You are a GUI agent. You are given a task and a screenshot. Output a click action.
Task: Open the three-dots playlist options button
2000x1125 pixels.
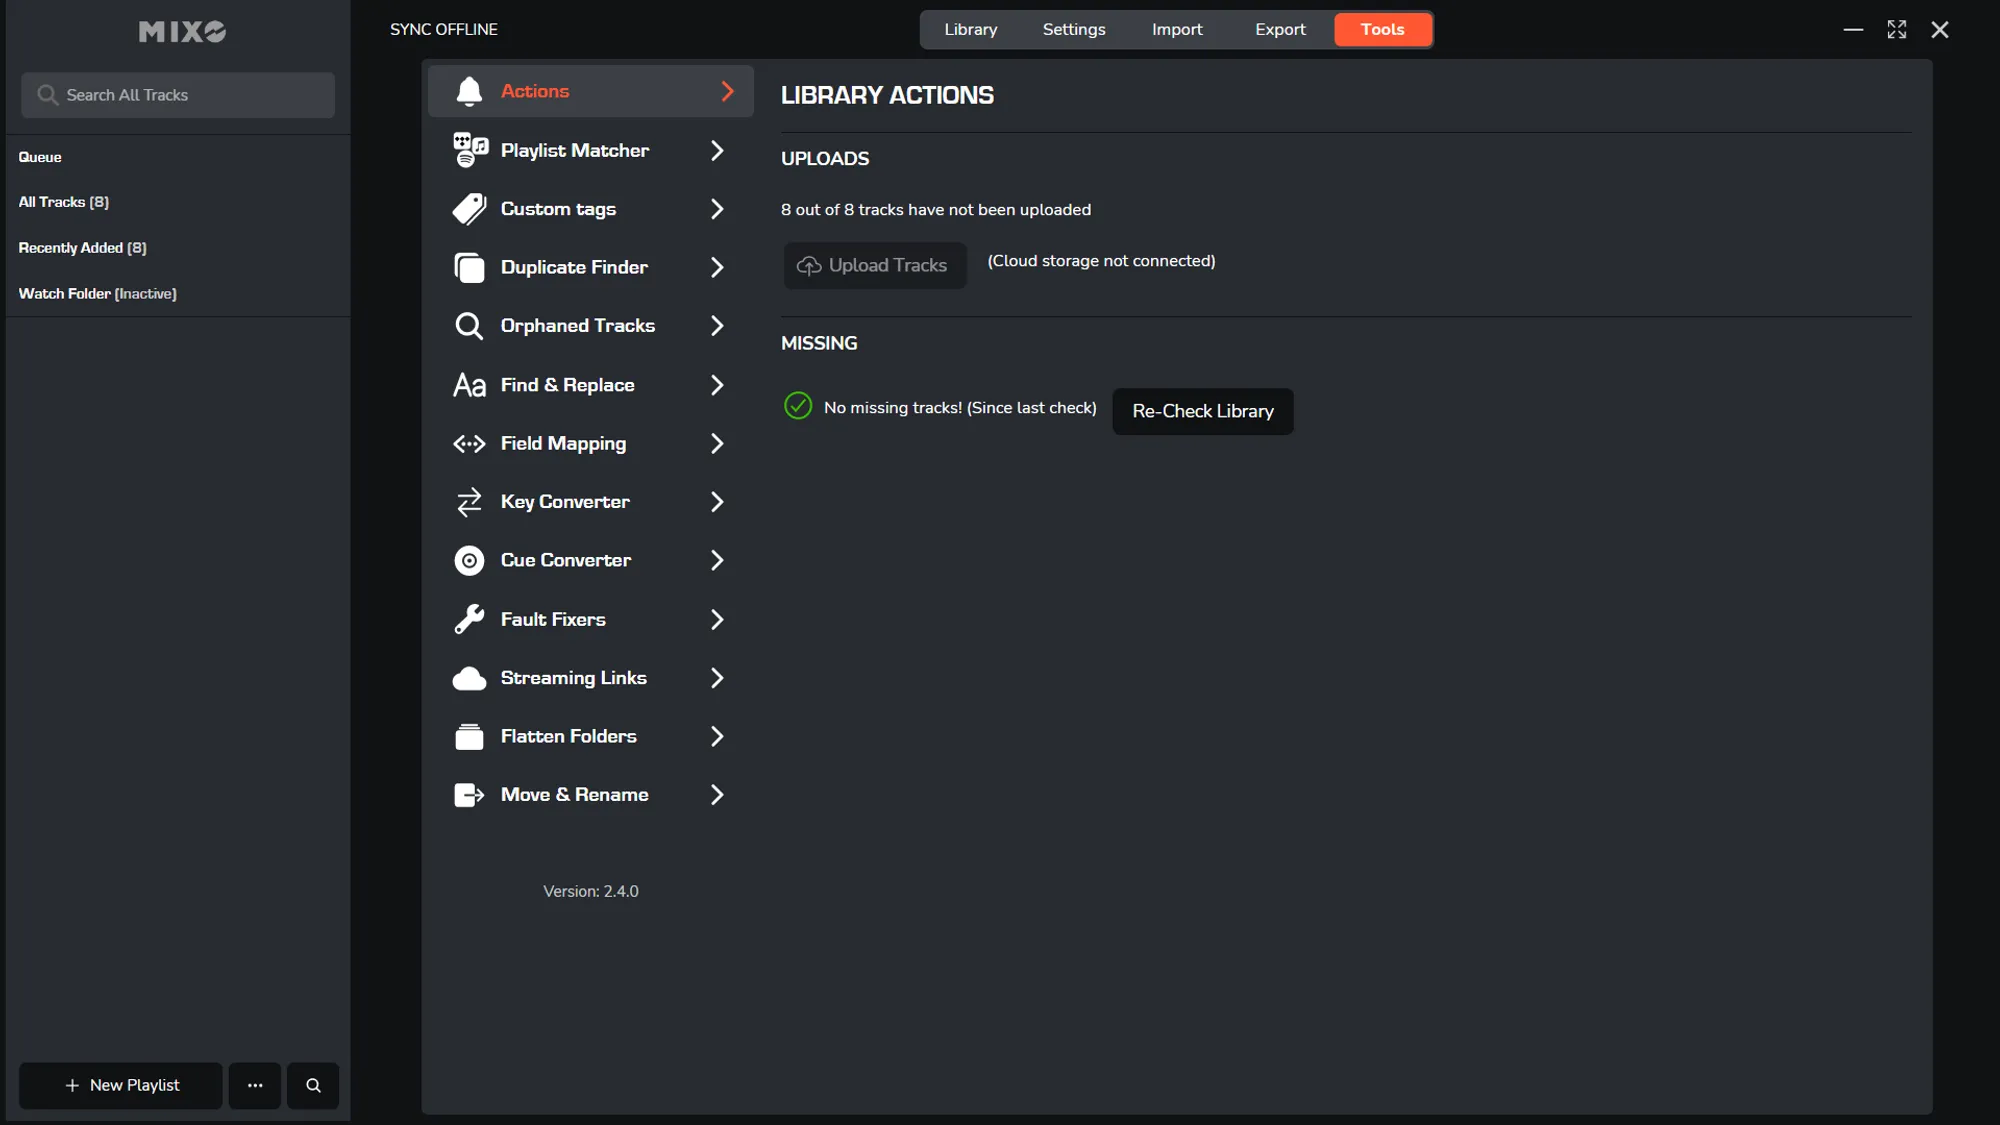(x=255, y=1085)
